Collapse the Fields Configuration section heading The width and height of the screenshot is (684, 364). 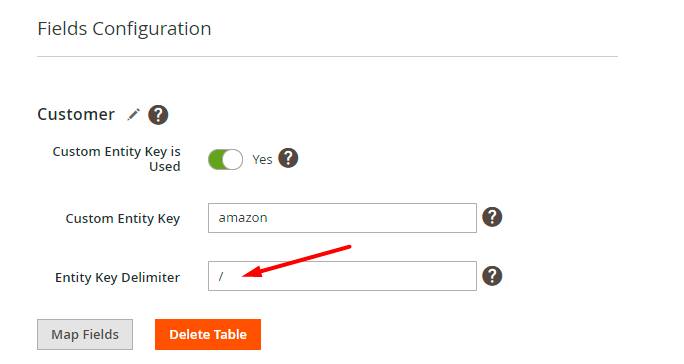coord(124,29)
